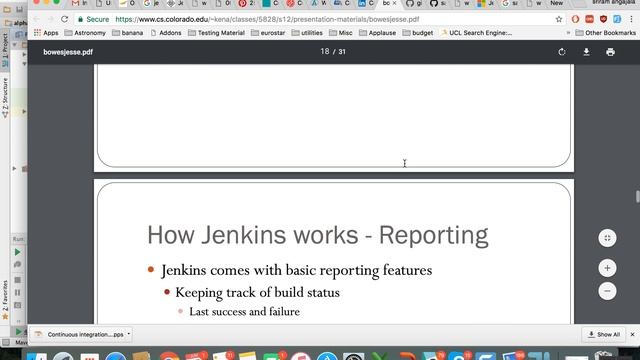Open download item options caret
This screenshot has height=360, width=640.
129,334
